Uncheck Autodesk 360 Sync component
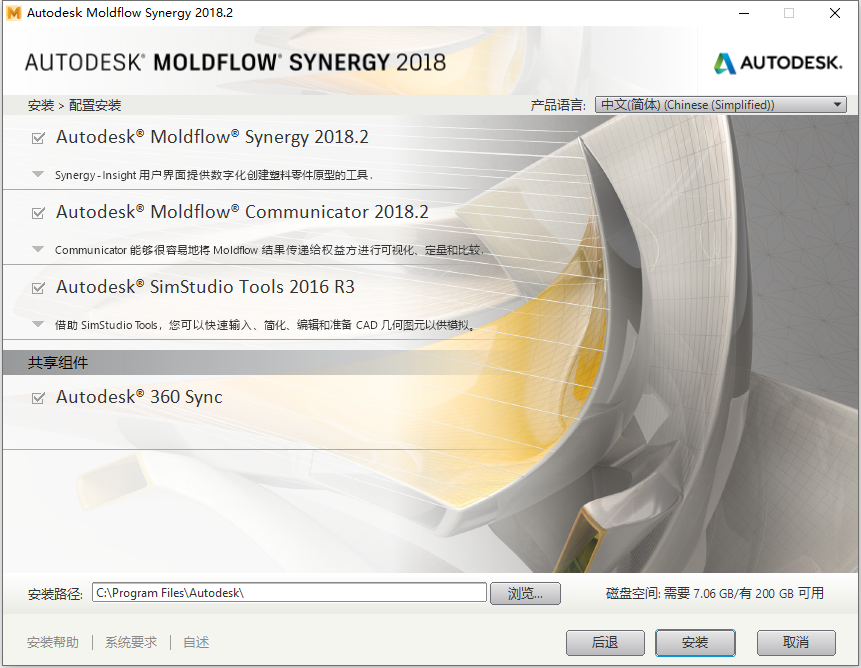Screen dimensions: 861x668 [x=38, y=398]
